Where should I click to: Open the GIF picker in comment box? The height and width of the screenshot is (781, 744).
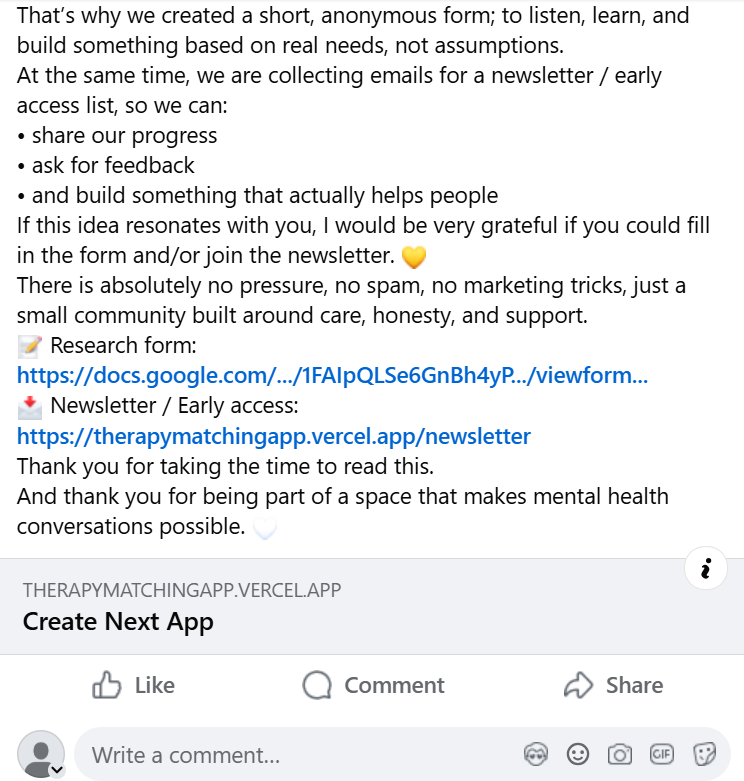(x=662, y=754)
